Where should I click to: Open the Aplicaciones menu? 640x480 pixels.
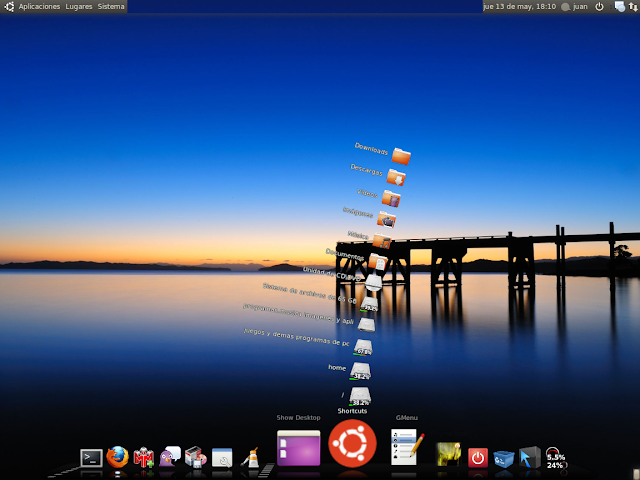click(x=39, y=7)
